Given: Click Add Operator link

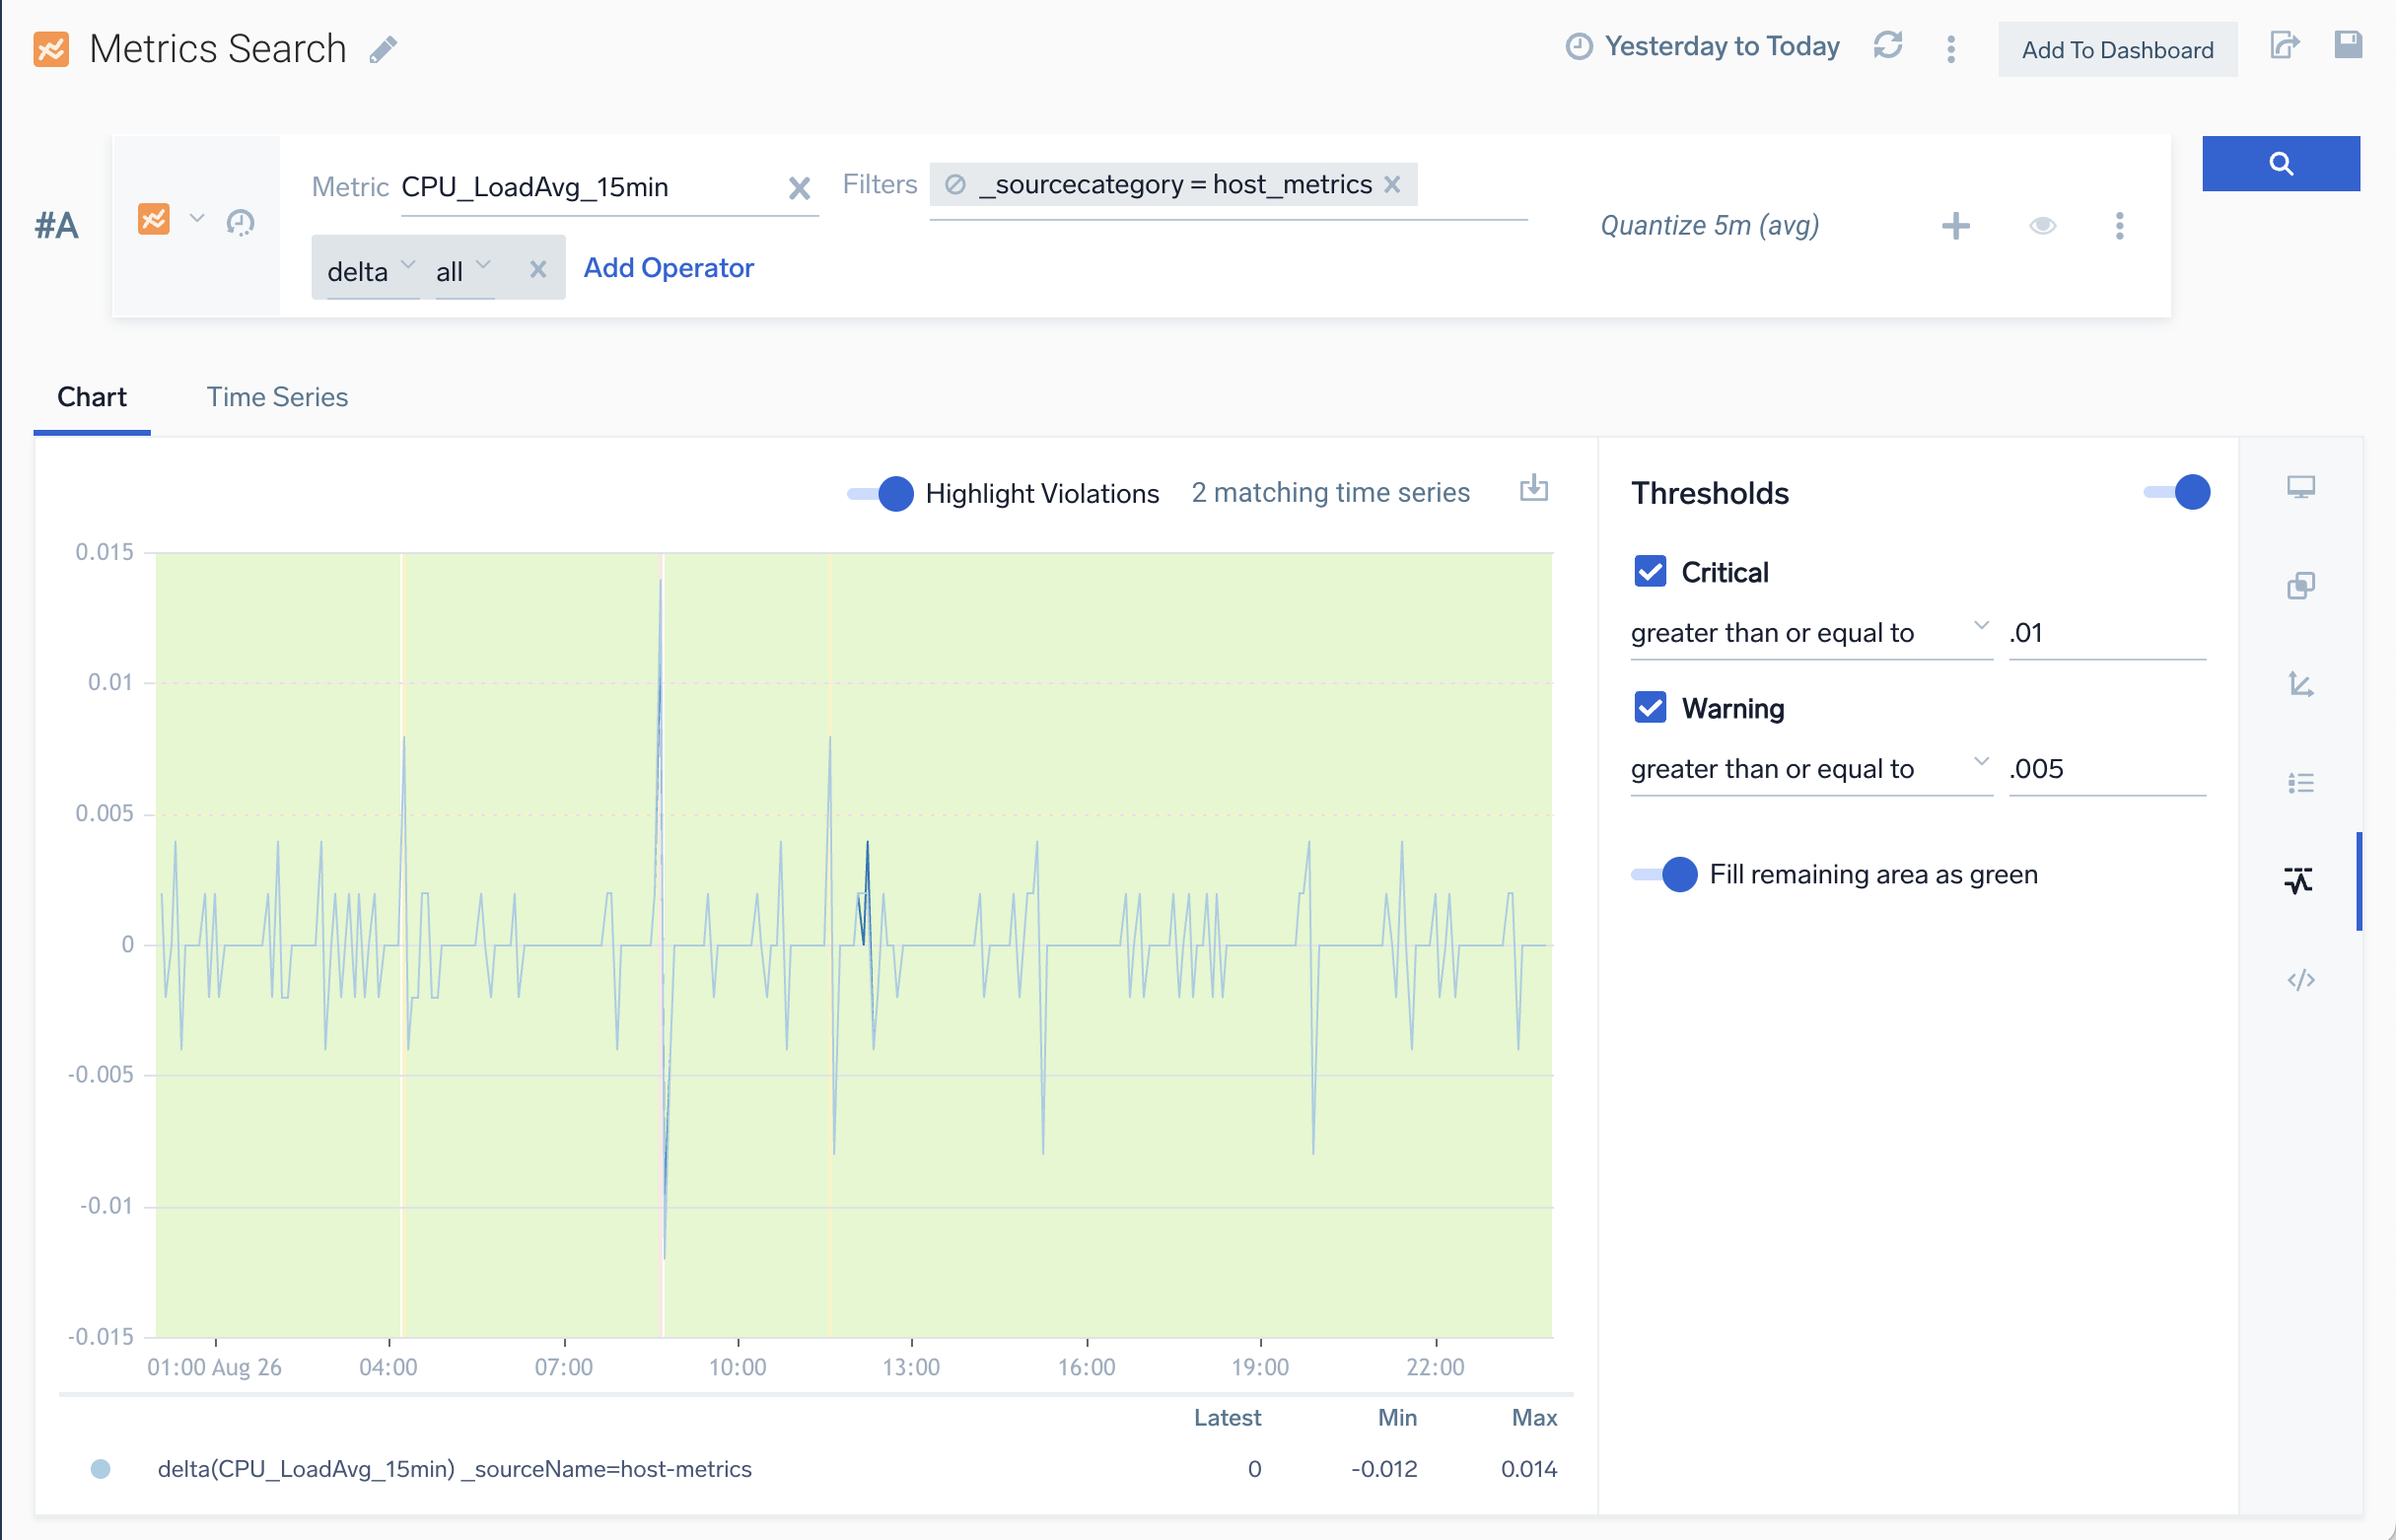Looking at the screenshot, I should click(668, 268).
